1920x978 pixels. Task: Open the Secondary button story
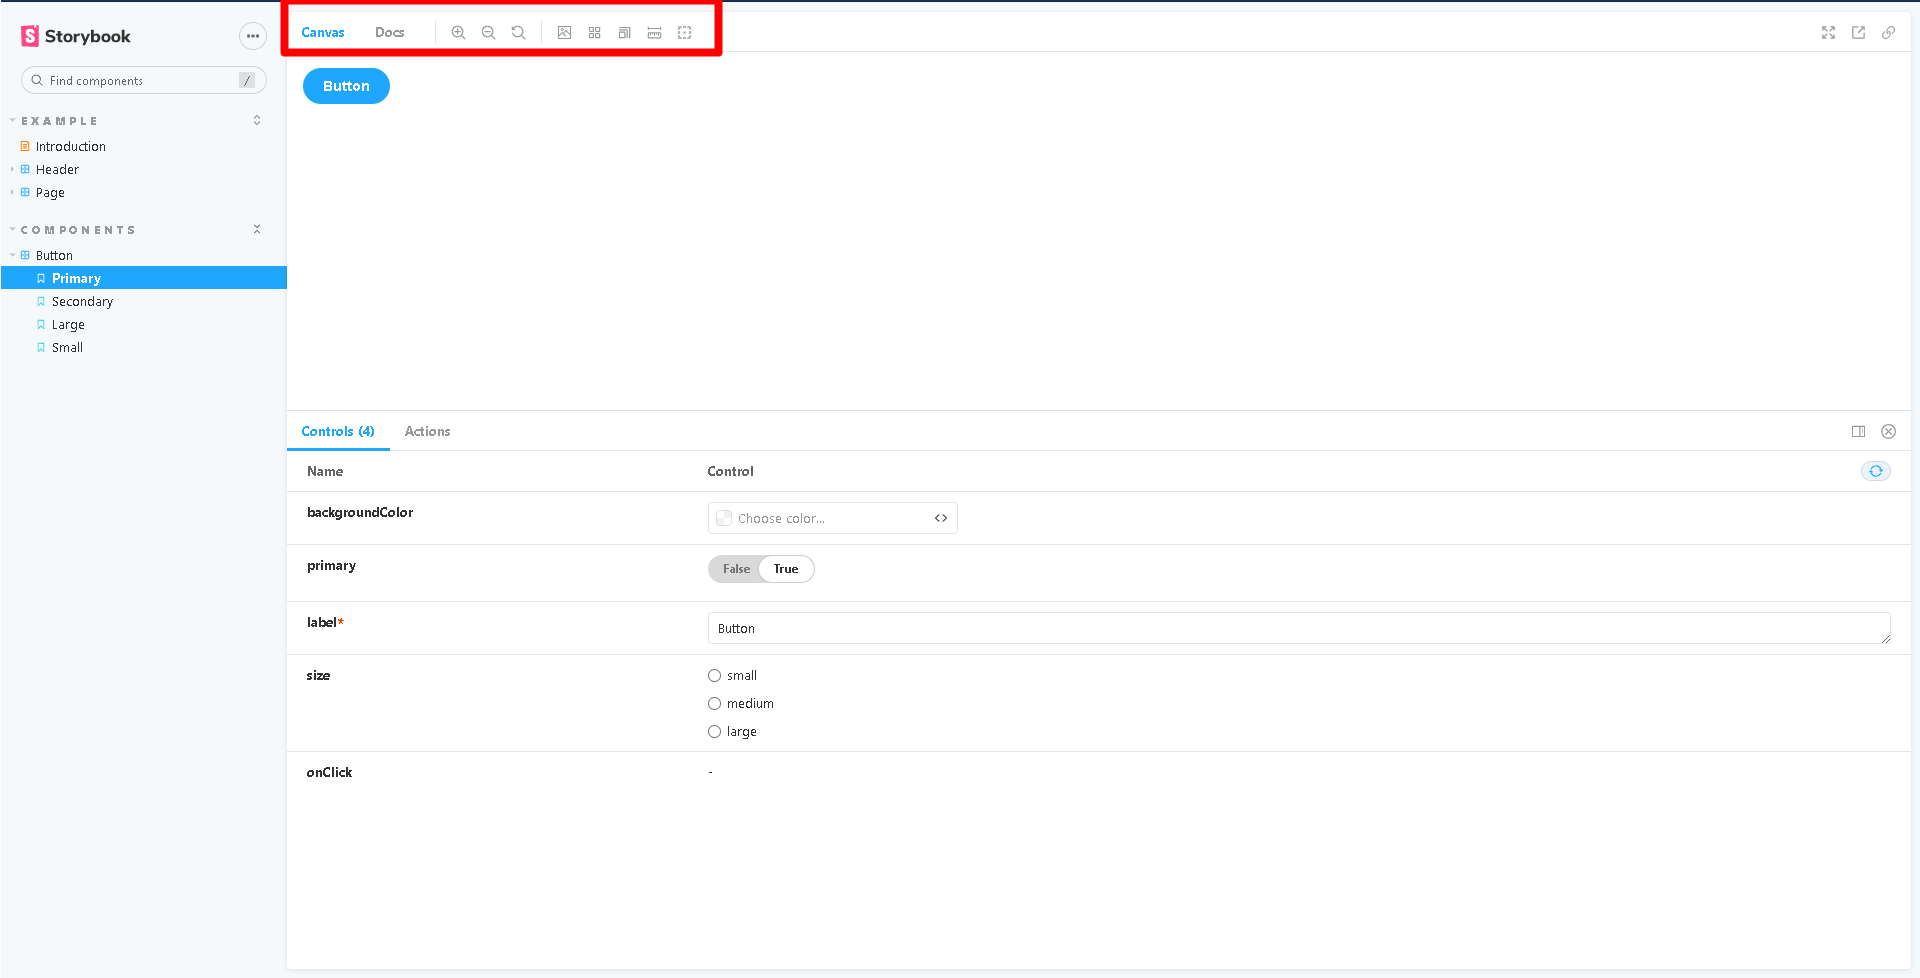(82, 302)
